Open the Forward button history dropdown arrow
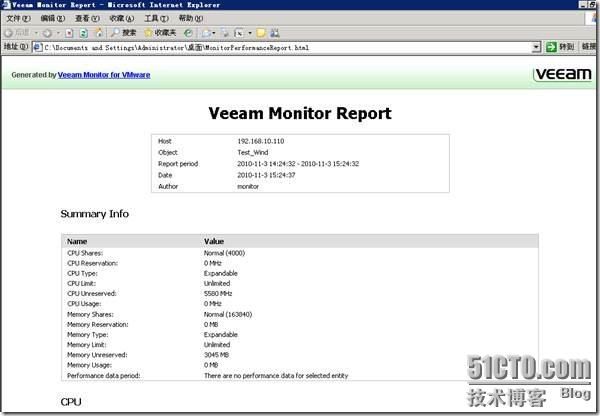Screen dimensions: 600x416 tap(58, 33)
